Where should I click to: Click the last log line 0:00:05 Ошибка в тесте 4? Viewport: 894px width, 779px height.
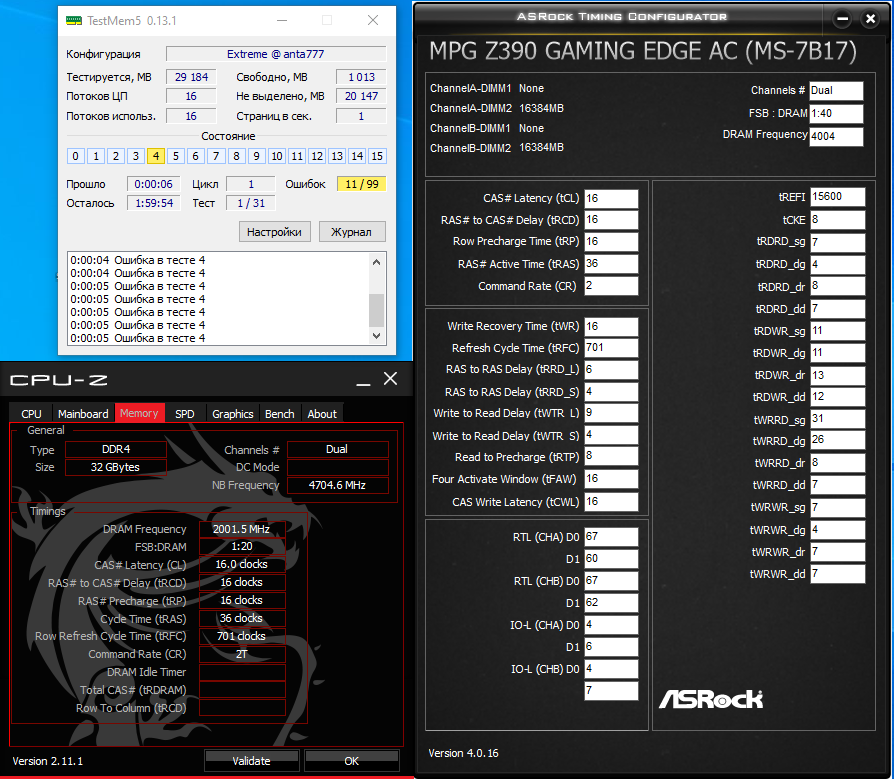pos(137,338)
